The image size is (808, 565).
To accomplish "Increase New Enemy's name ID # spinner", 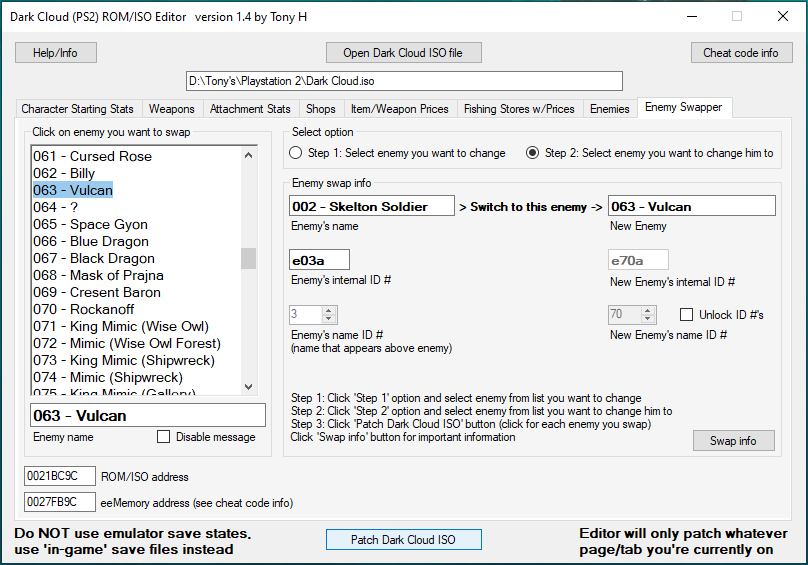I will pyautogui.click(x=648, y=310).
